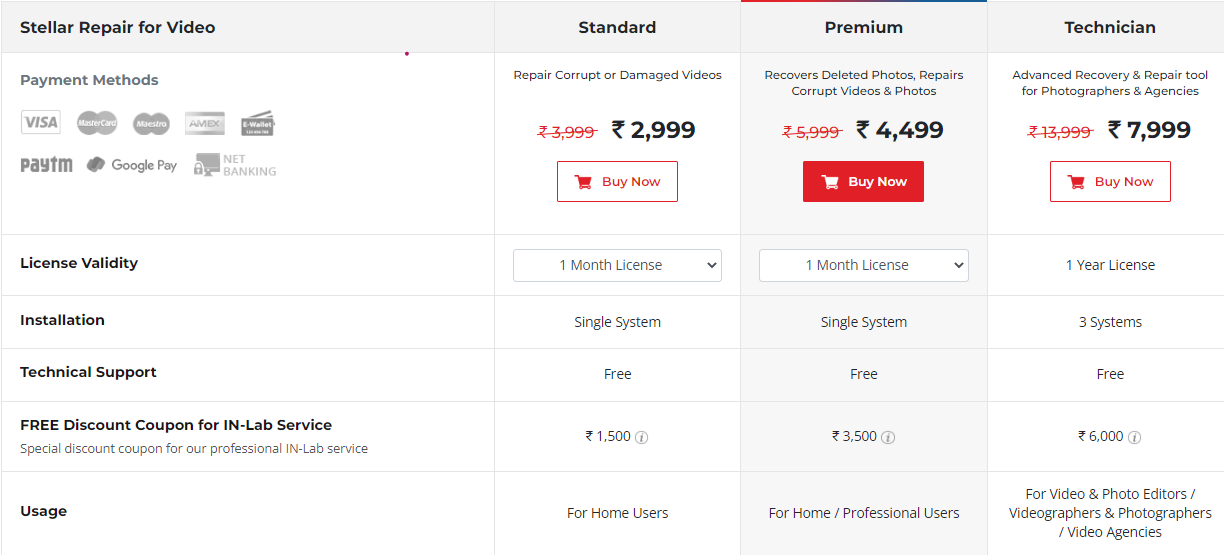Screen dimensions: 1224x555
Task: Click the AMEX card icon
Action: pyautogui.click(x=205, y=123)
